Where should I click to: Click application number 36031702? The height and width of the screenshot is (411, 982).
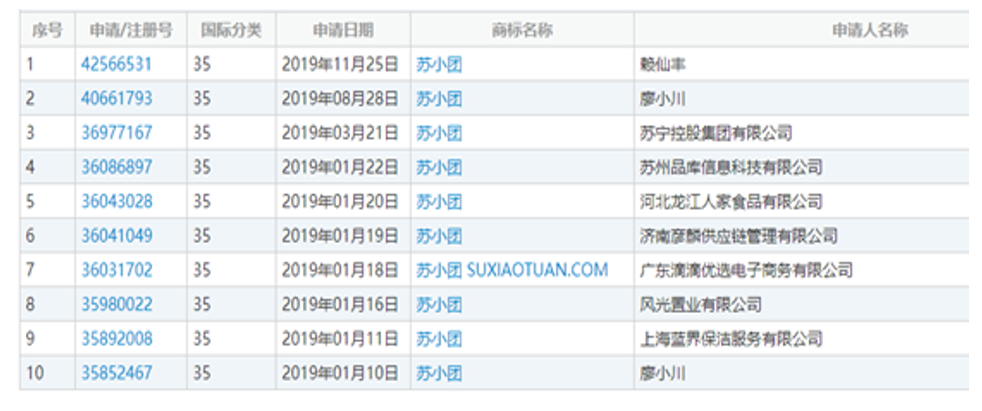[116, 270]
